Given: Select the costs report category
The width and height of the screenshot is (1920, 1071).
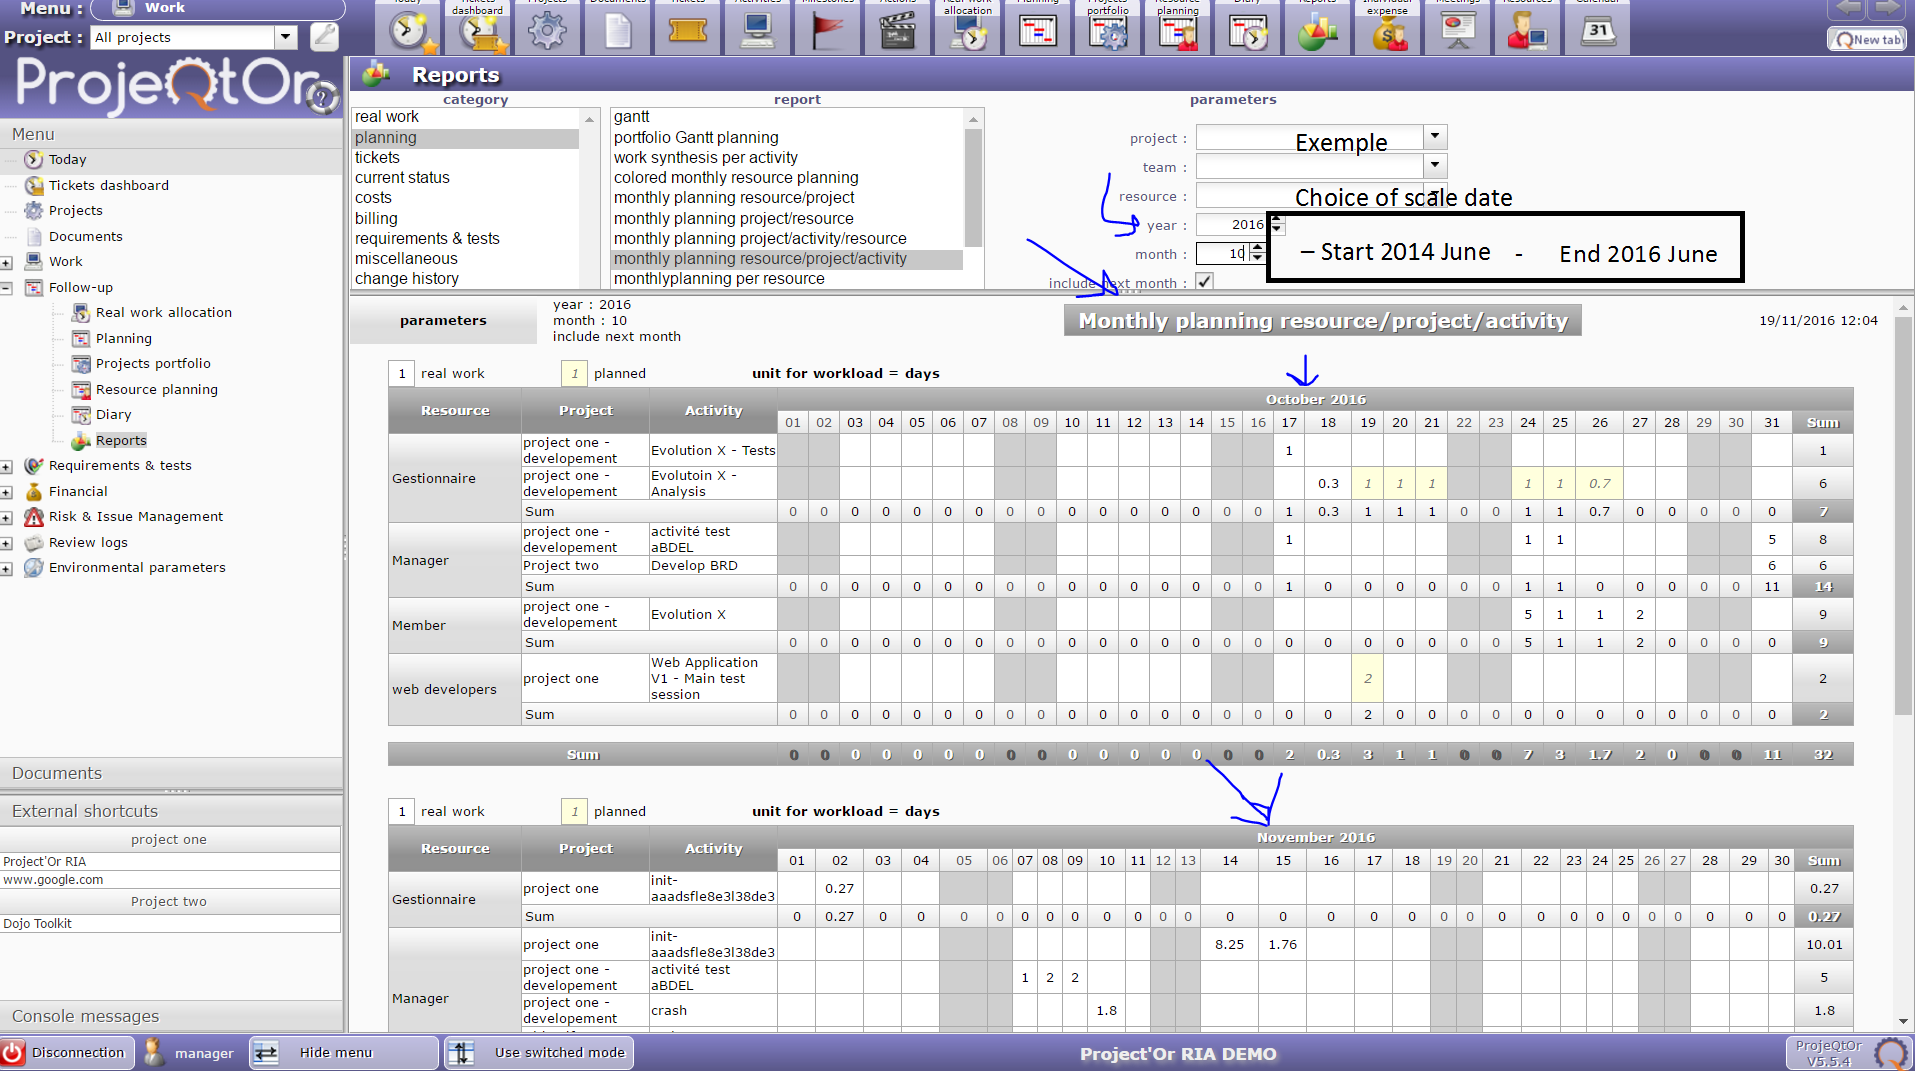Looking at the screenshot, I should (x=373, y=198).
